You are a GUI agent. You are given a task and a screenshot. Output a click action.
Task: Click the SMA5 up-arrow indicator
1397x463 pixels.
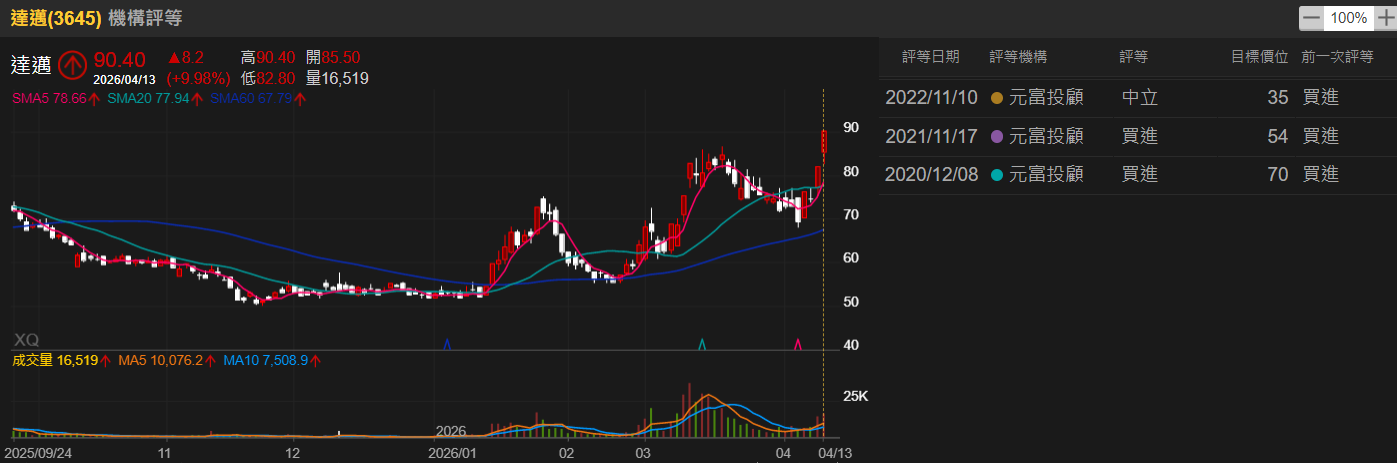(94, 99)
